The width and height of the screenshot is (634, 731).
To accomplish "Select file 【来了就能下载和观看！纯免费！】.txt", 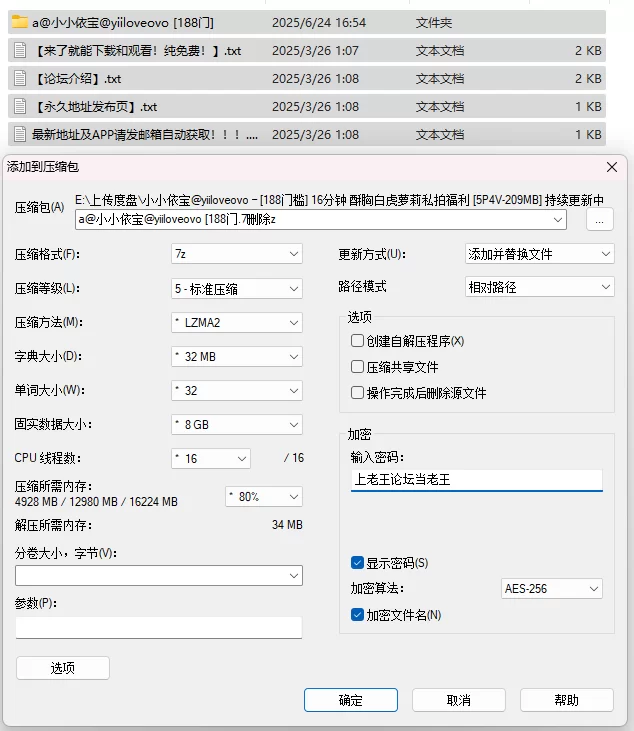I will click(x=307, y=50).
